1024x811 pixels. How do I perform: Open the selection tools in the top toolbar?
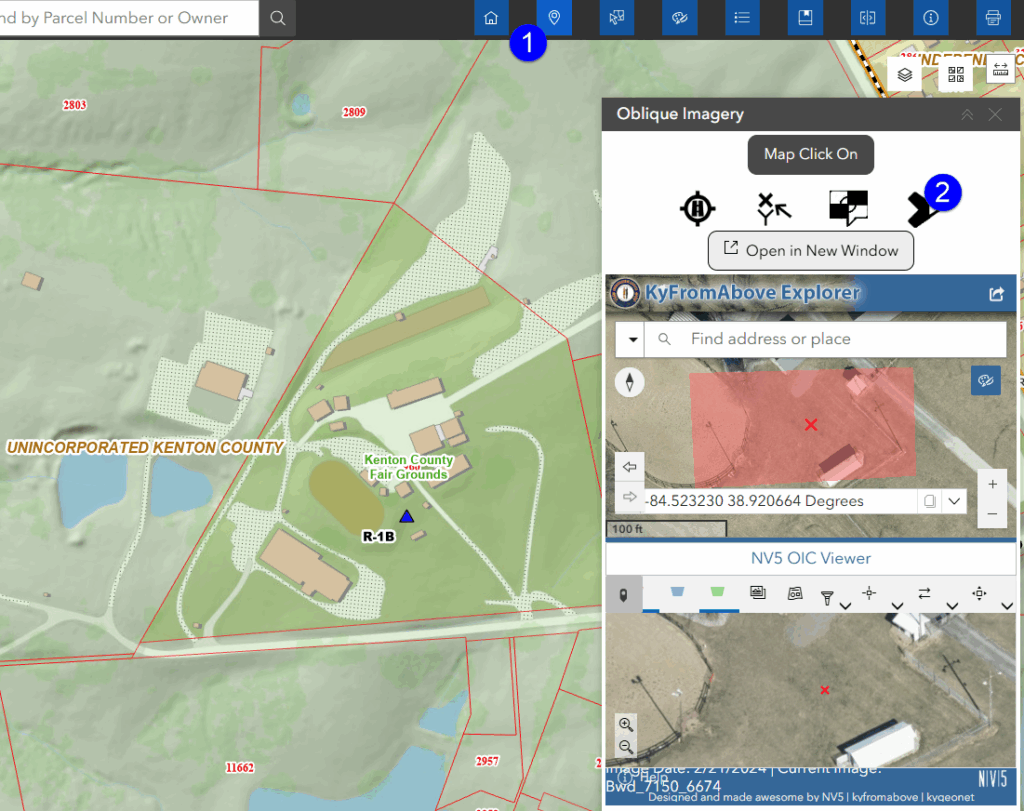[617, 17]
